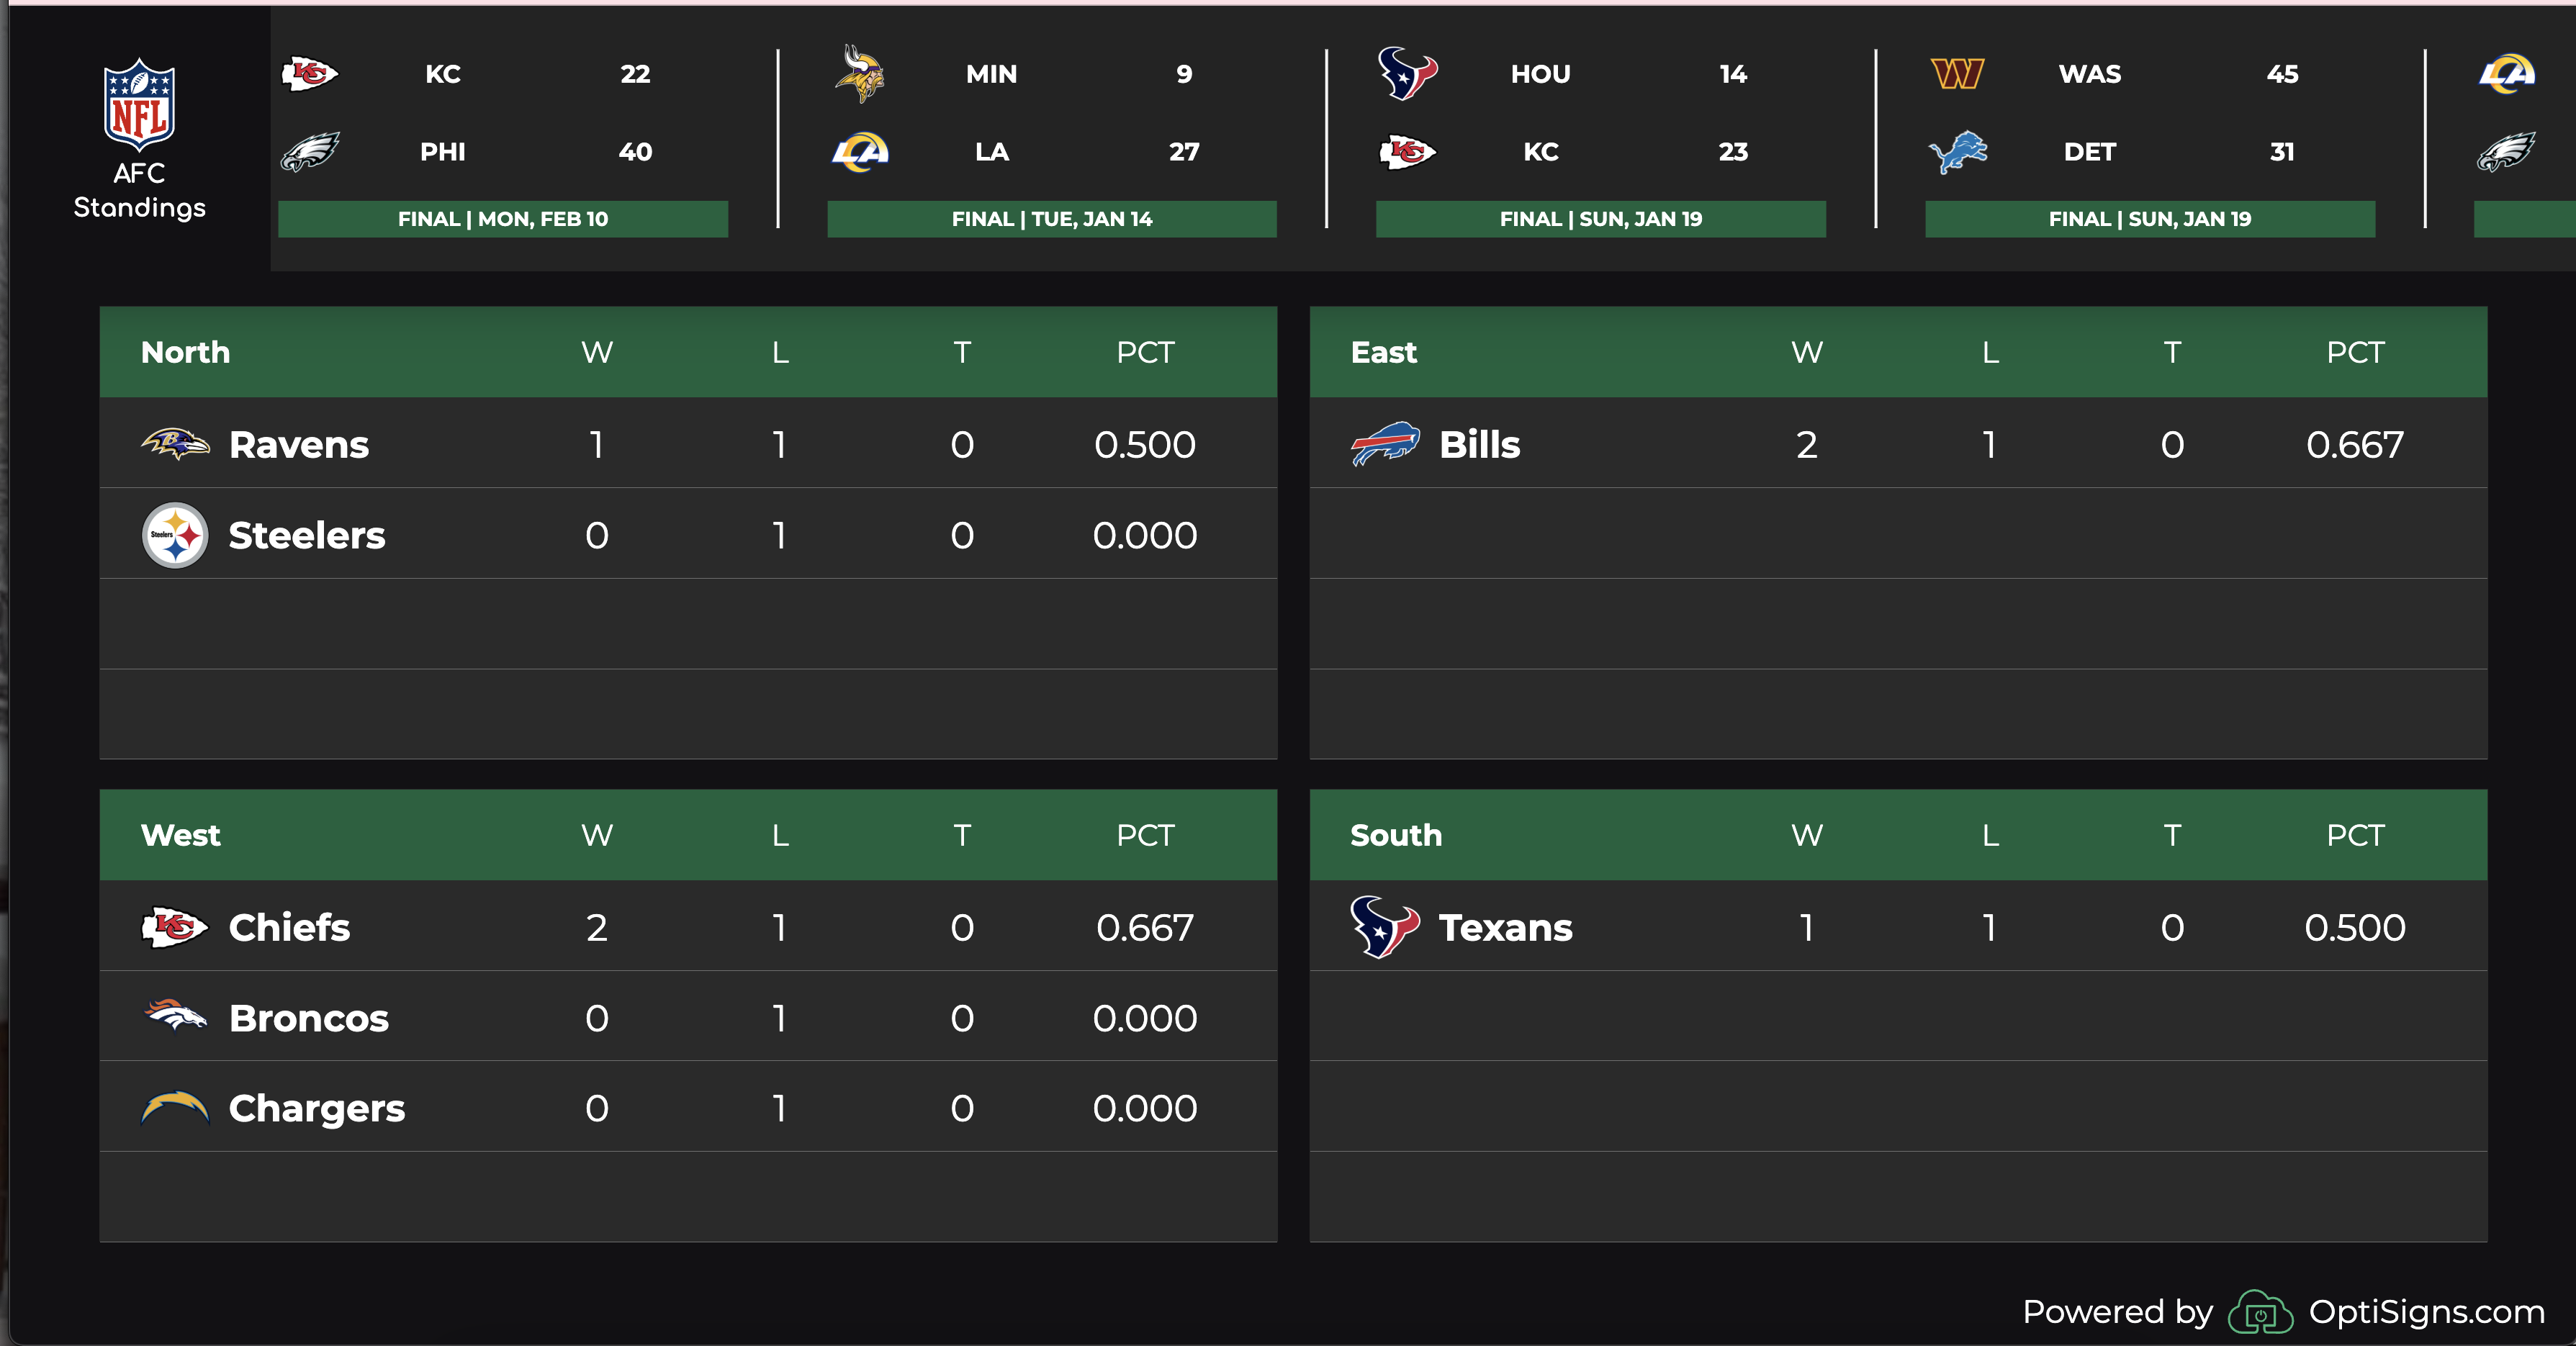Click the Bills team logo

coord(1385,444)
